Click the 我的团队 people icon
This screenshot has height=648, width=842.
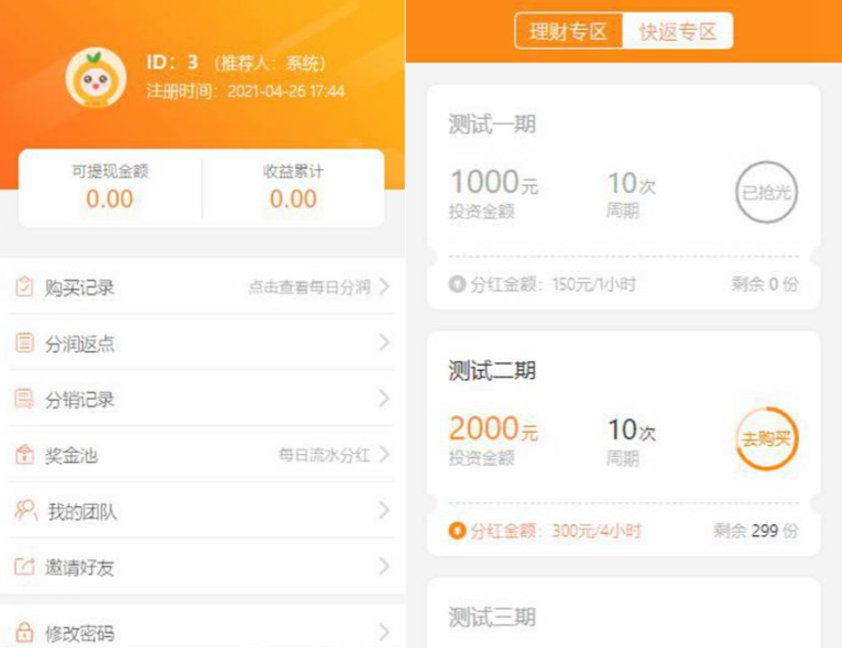click(26, 510)
